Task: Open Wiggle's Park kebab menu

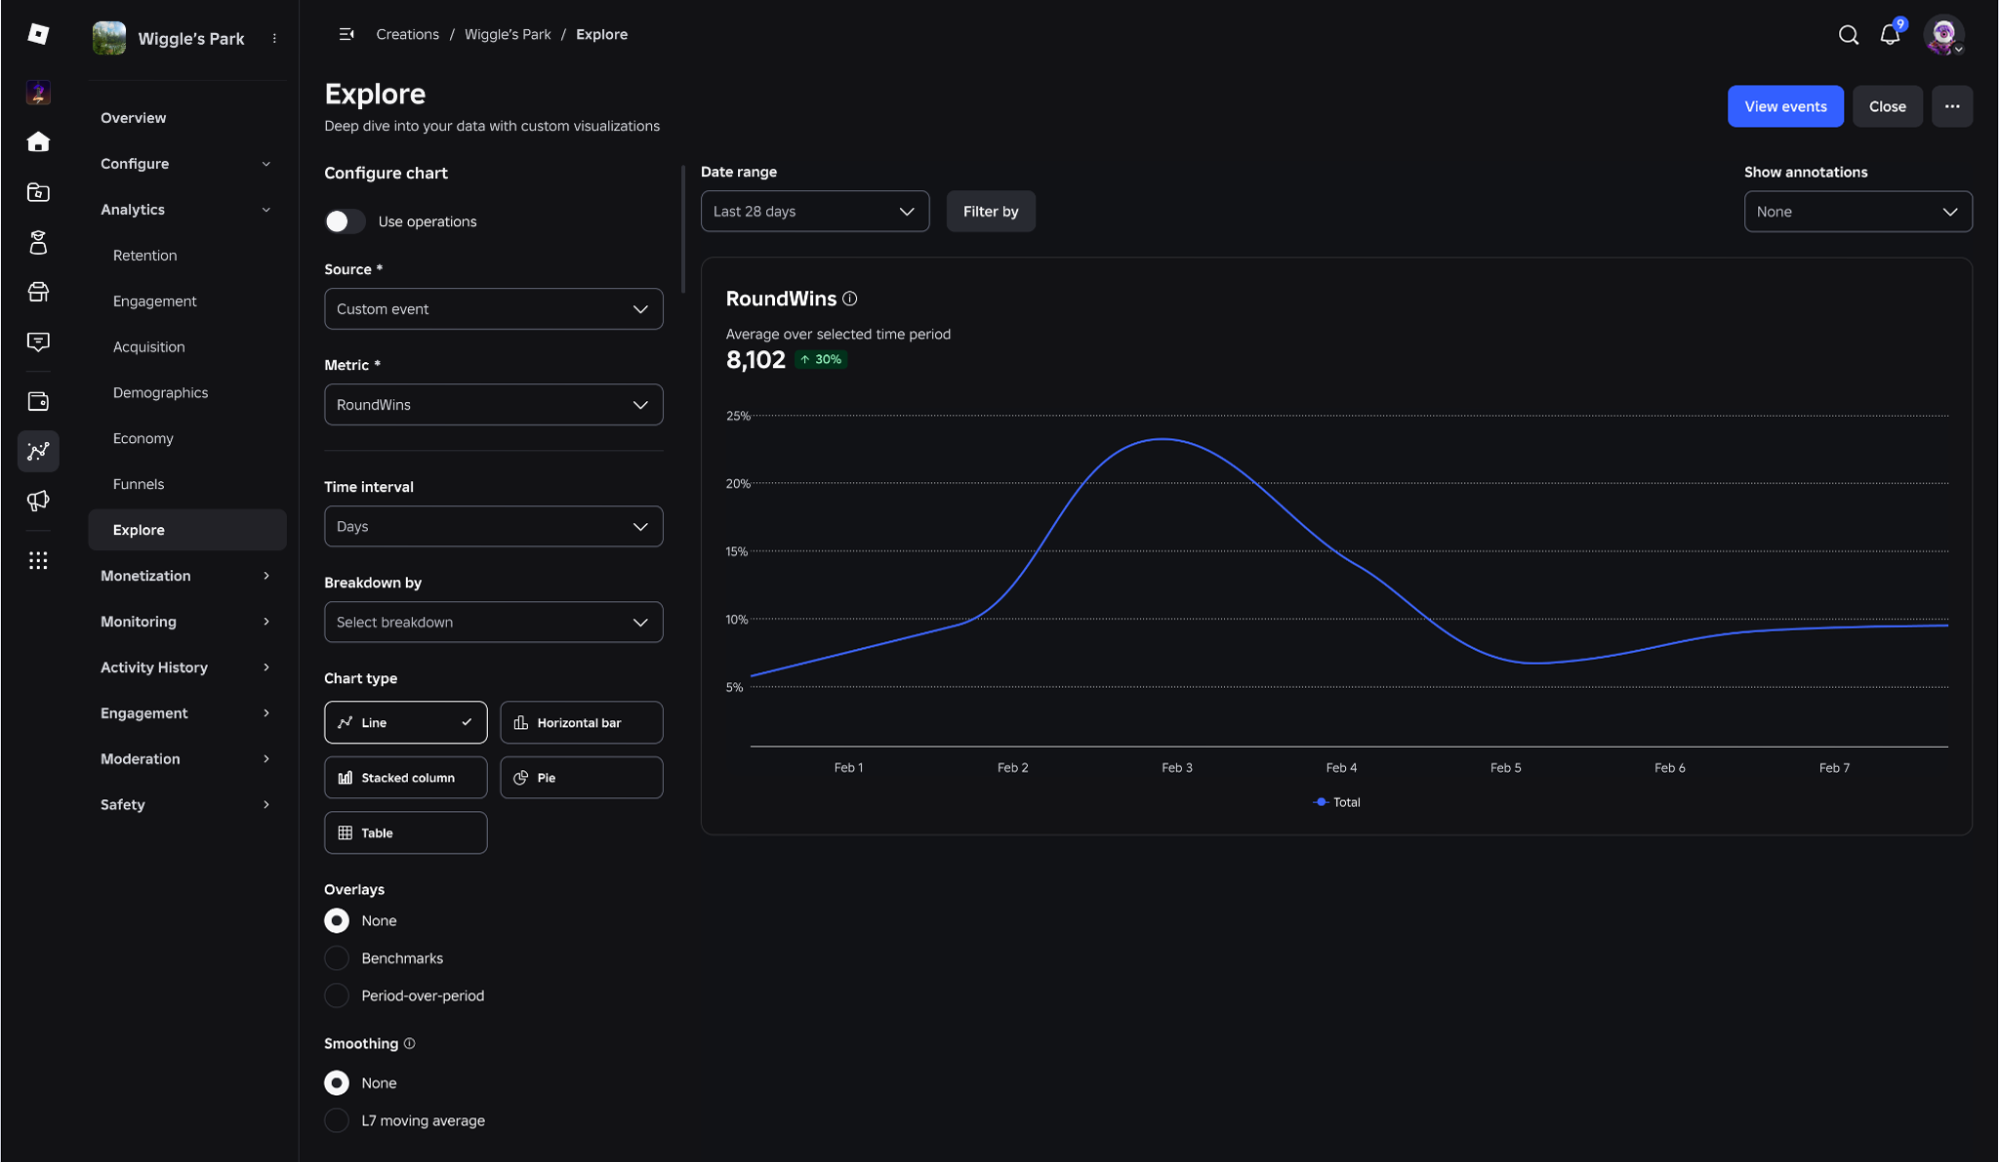Action: tap(274, 38)
